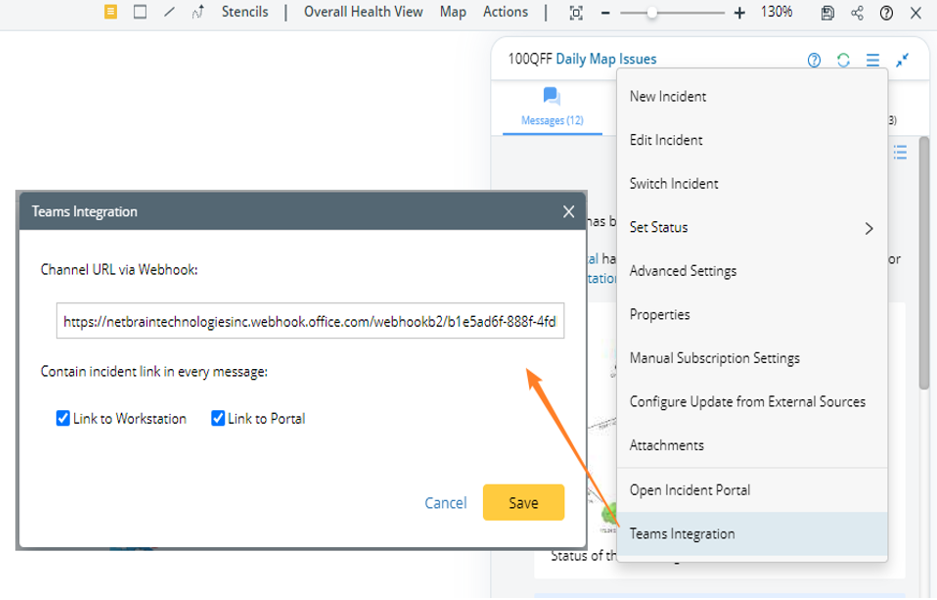Save the Teams Integration settings

click(x=523, y=502)
